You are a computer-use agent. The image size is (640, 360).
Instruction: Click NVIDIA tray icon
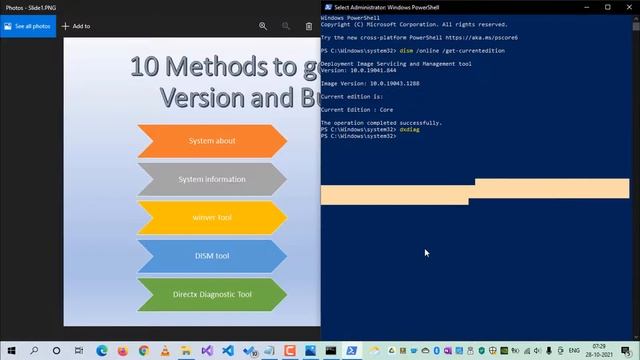[x=504, y=351]
